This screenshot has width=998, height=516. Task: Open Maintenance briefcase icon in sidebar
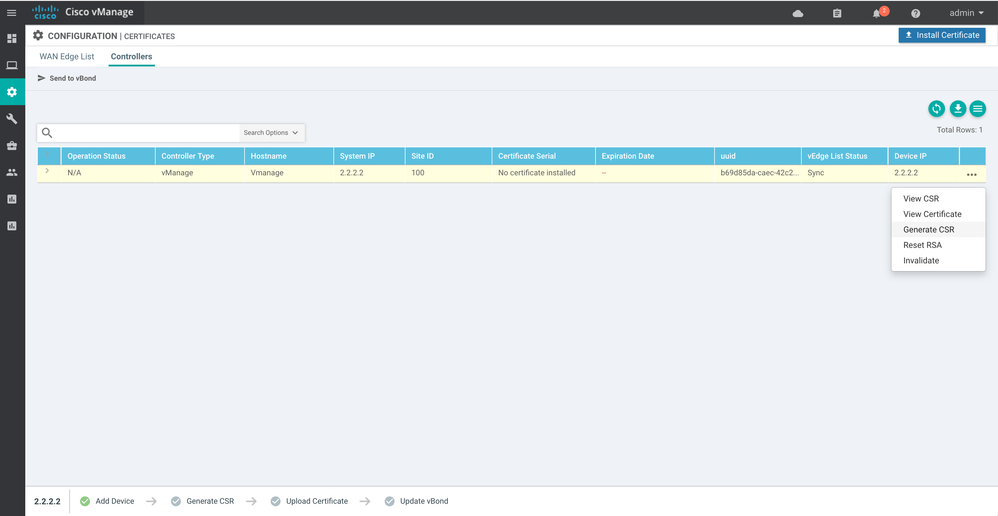pyautogui.click(x=11, y=146)
